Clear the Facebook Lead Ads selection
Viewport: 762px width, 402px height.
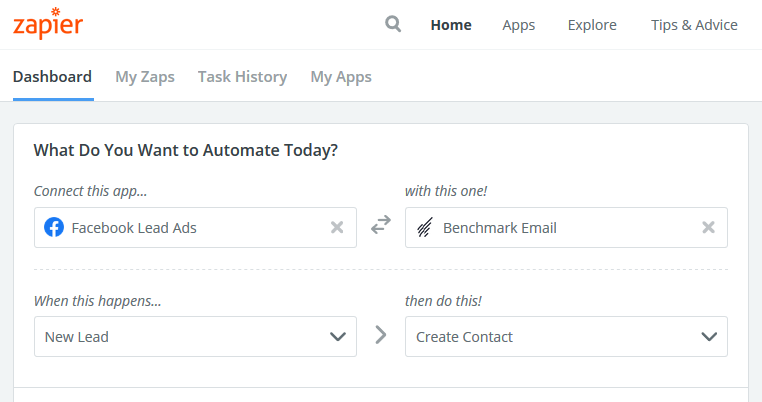click(337, 228)
